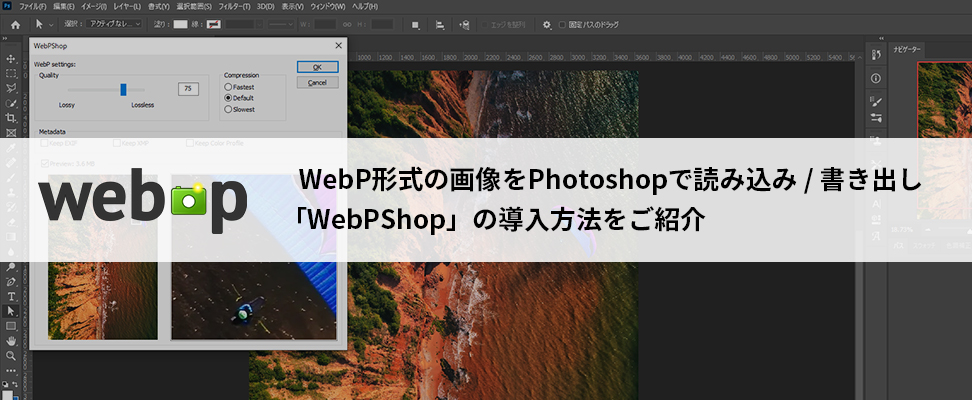Screen dimensions: 972x400
Task: Click the link width and height icon
Action: click(347, 25)
